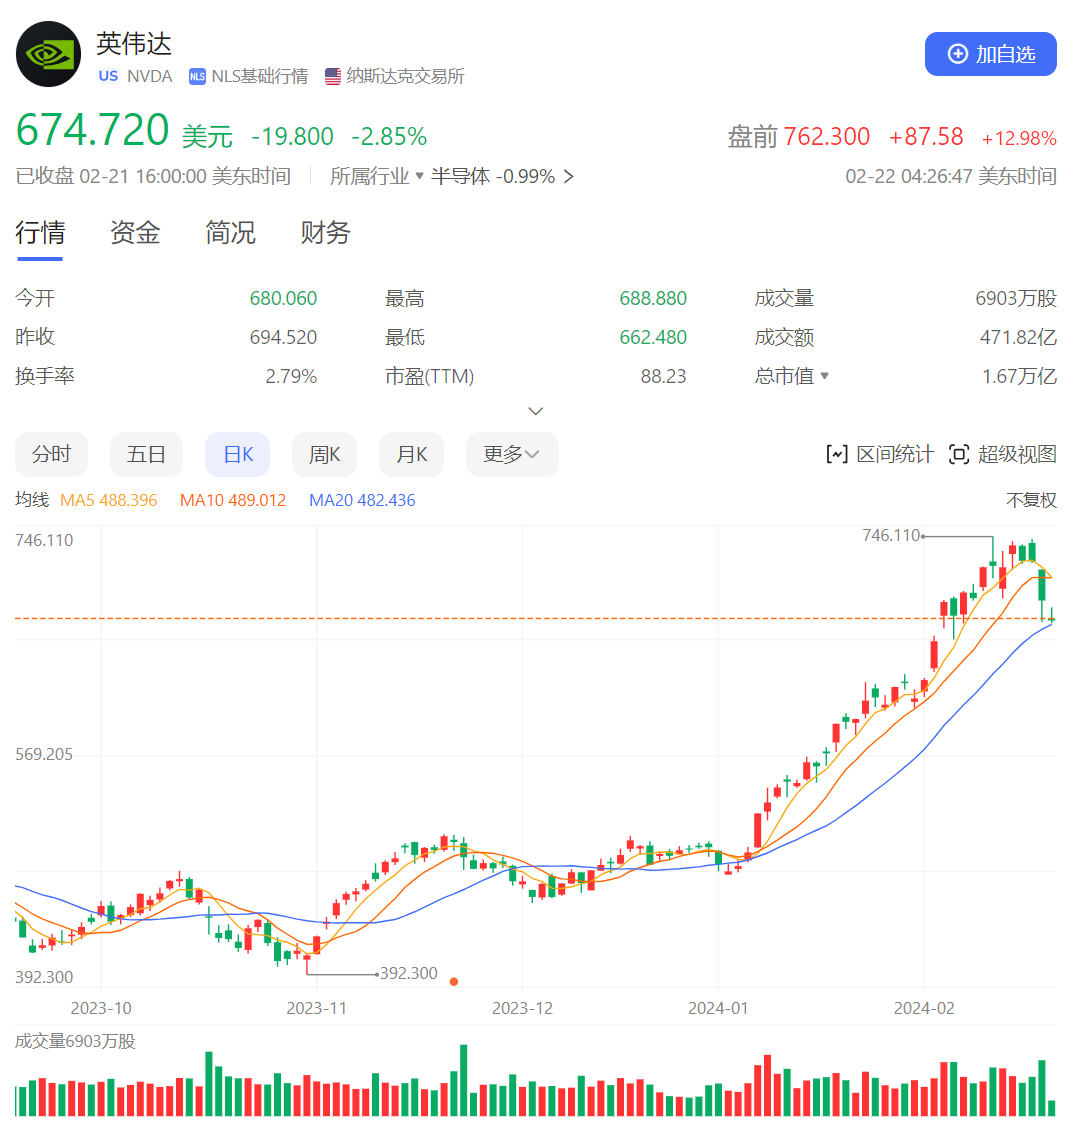Toggle the MA20 moving average line
Image resolution: width=1073 pixels, height=1127 pixels.
pyautogui.click(x=361, y=499)
